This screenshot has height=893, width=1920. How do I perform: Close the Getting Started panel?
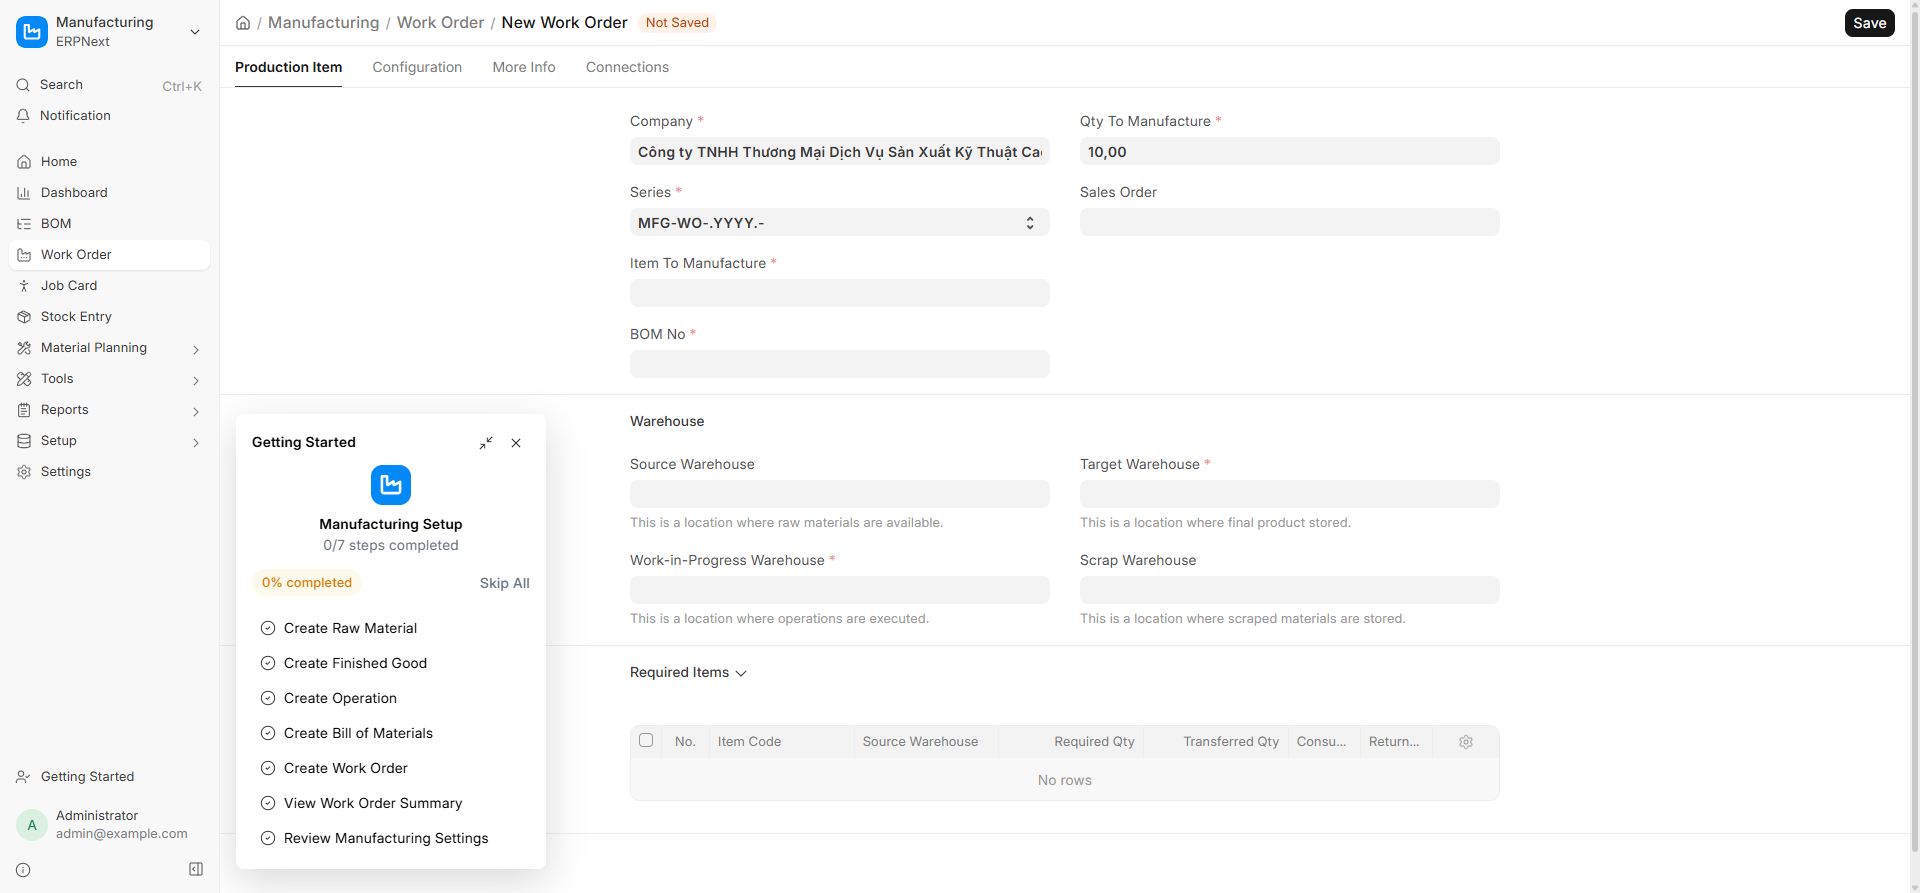(516, 443)
